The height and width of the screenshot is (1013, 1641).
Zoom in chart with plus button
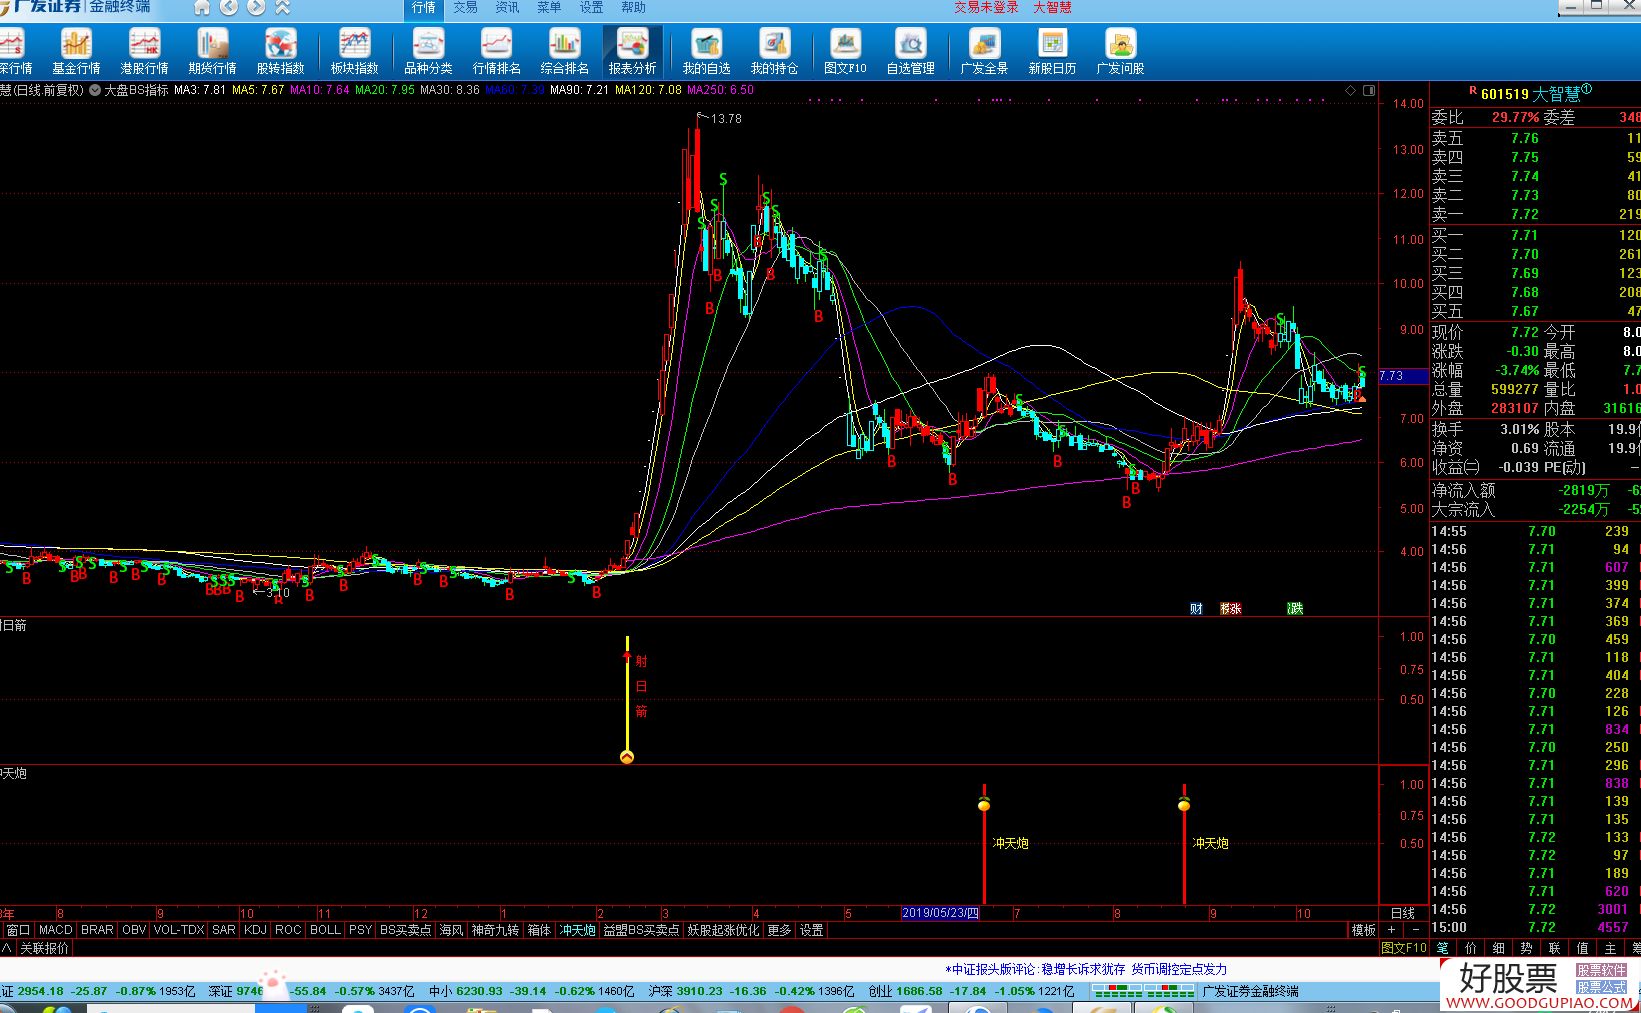pyautogui.click(x=1391, y=930)
